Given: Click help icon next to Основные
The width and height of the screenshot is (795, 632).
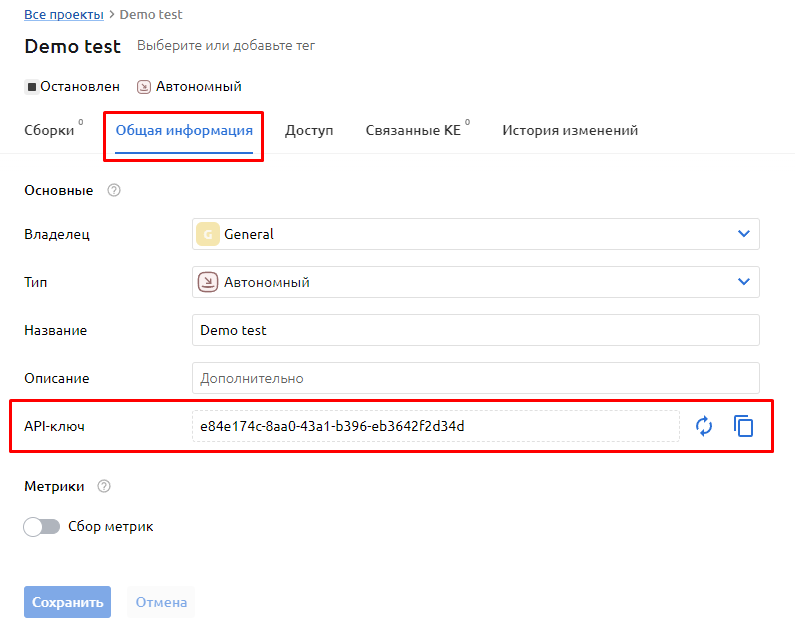Looking at the screenshot, I should point(113,190).
